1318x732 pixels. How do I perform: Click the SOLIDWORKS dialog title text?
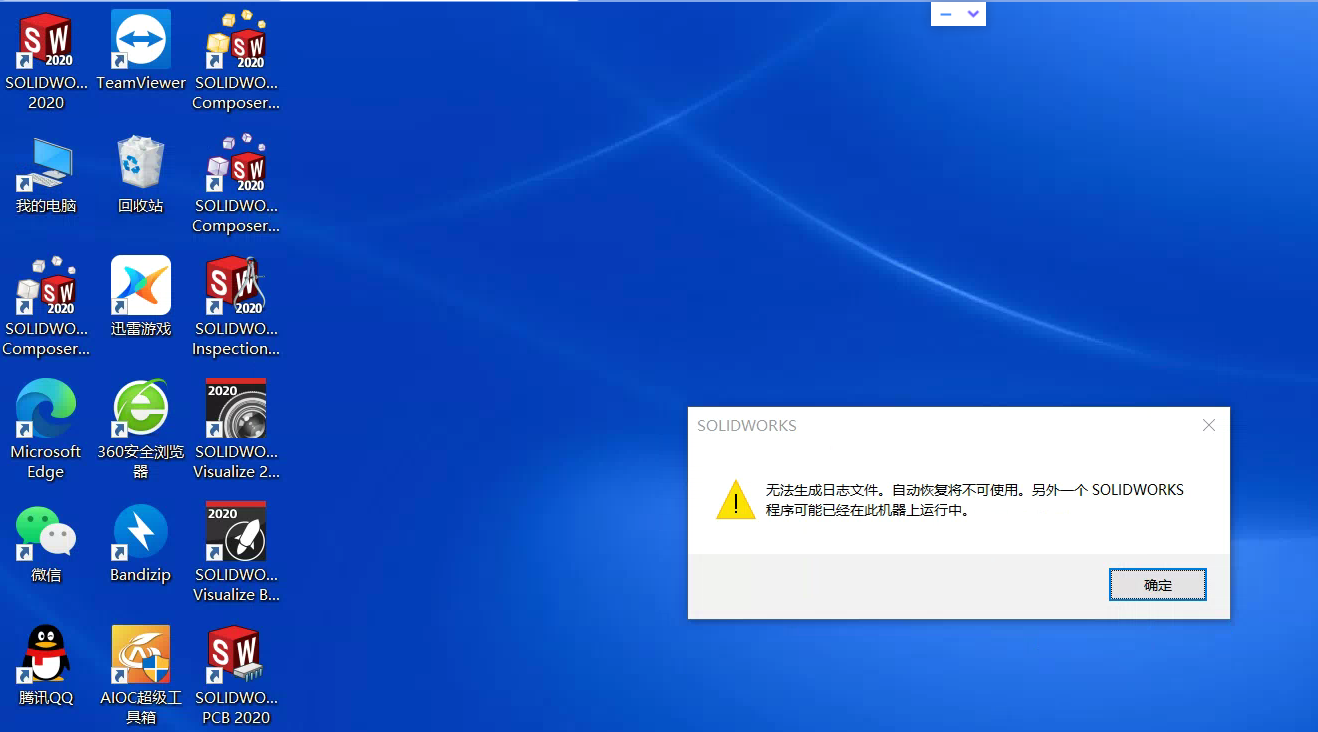coord(747,425)
